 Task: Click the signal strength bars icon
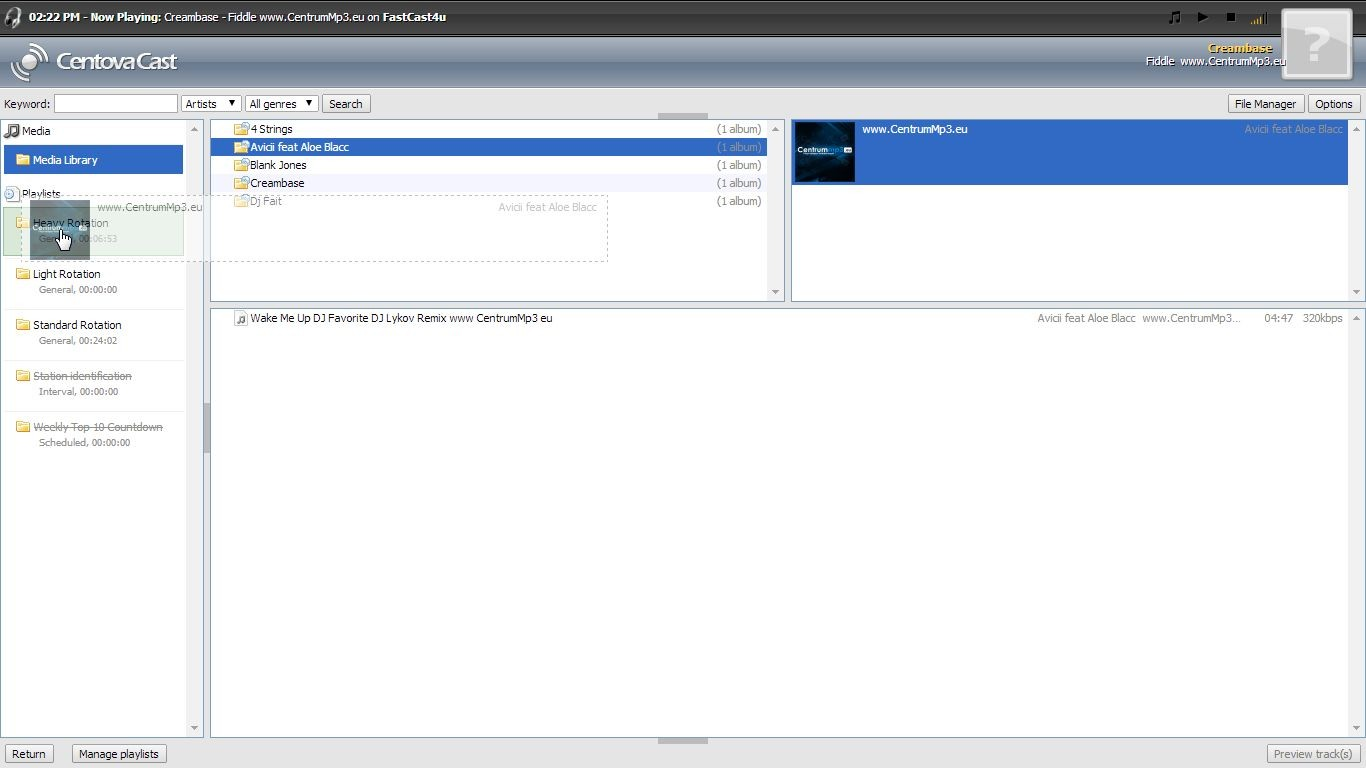tap(1258, 18)
